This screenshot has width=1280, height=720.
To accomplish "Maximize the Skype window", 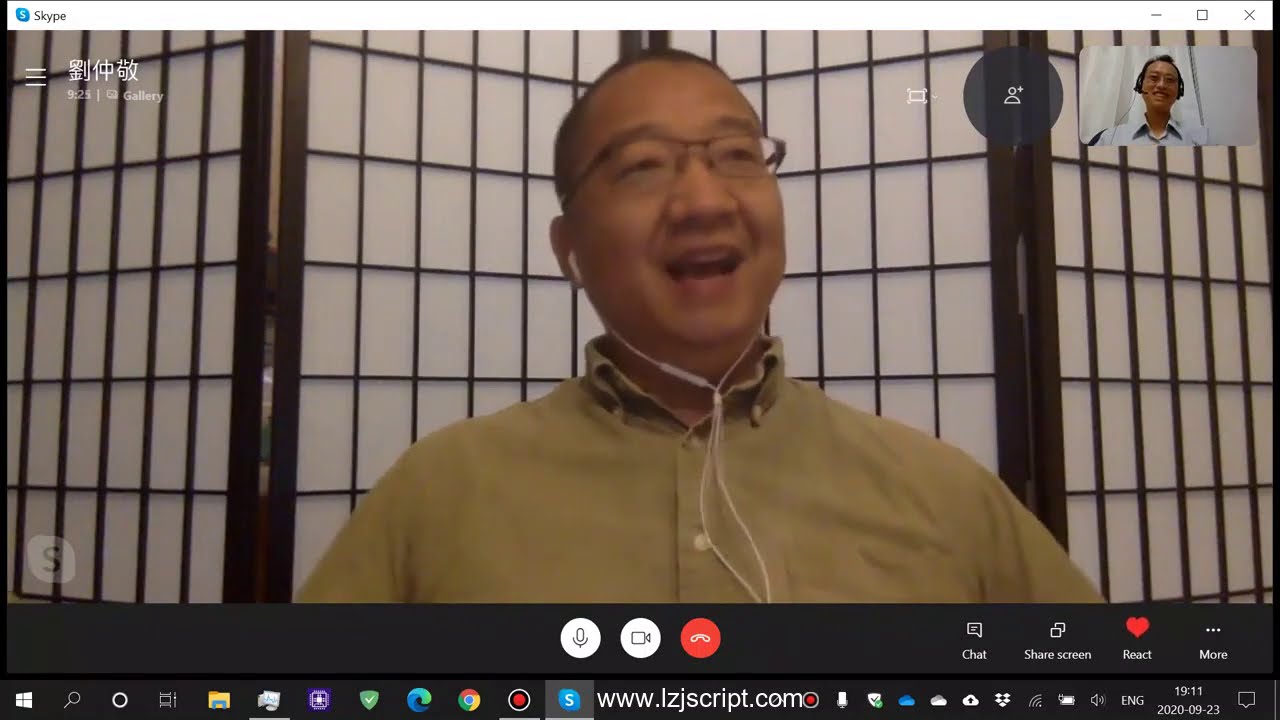I will click(1202, 15).
